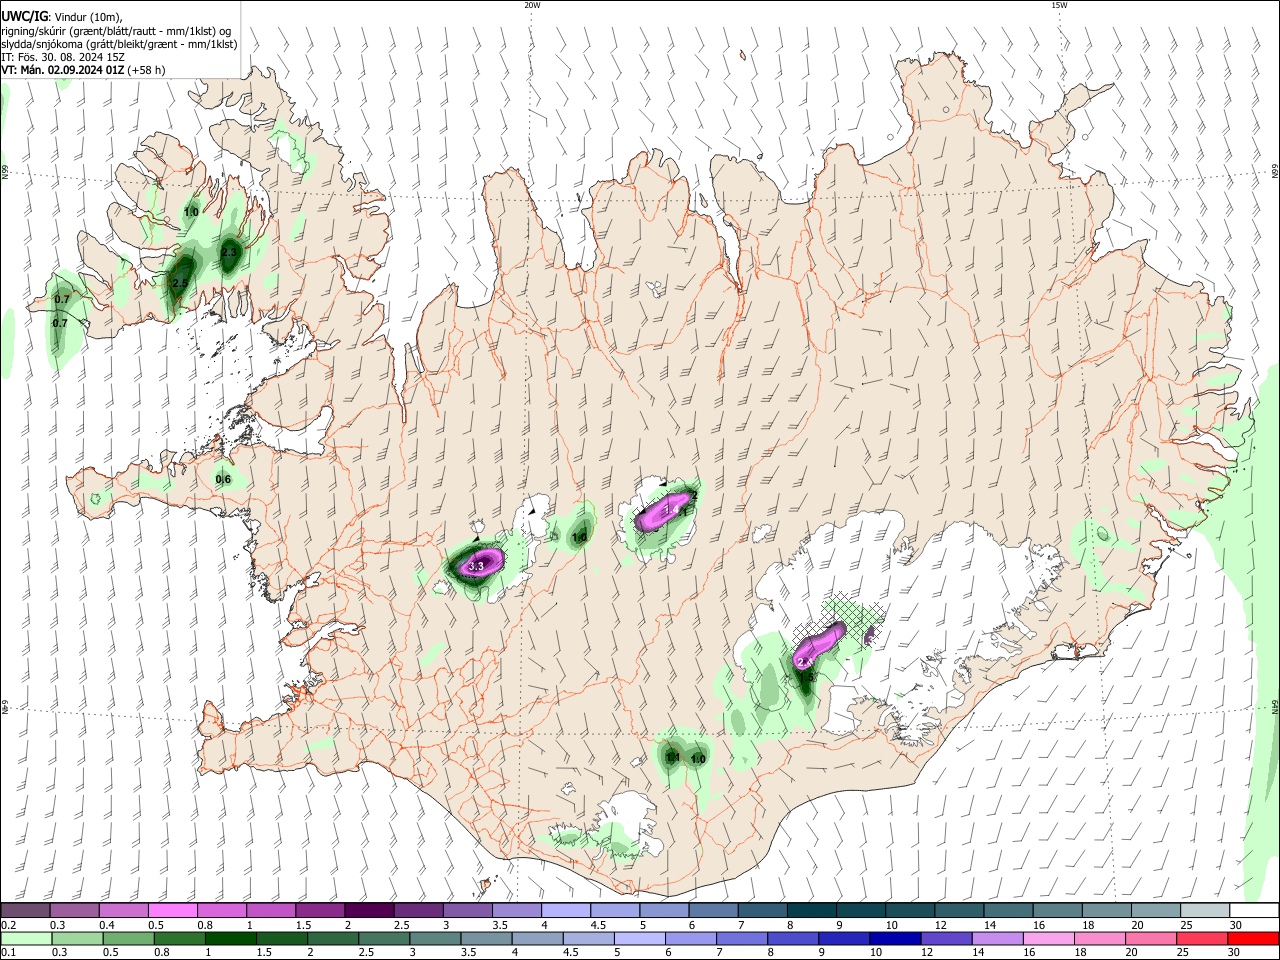Pick dark teal top-scale swatch between 8 and 9
The height and width of the screenshot is (960, 1280).
811,911
